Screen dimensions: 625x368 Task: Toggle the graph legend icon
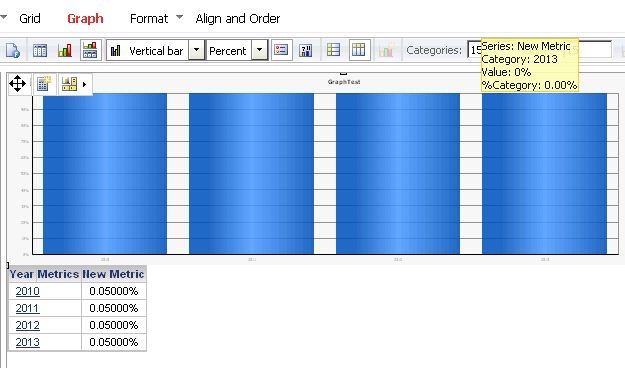click(281, 50)
